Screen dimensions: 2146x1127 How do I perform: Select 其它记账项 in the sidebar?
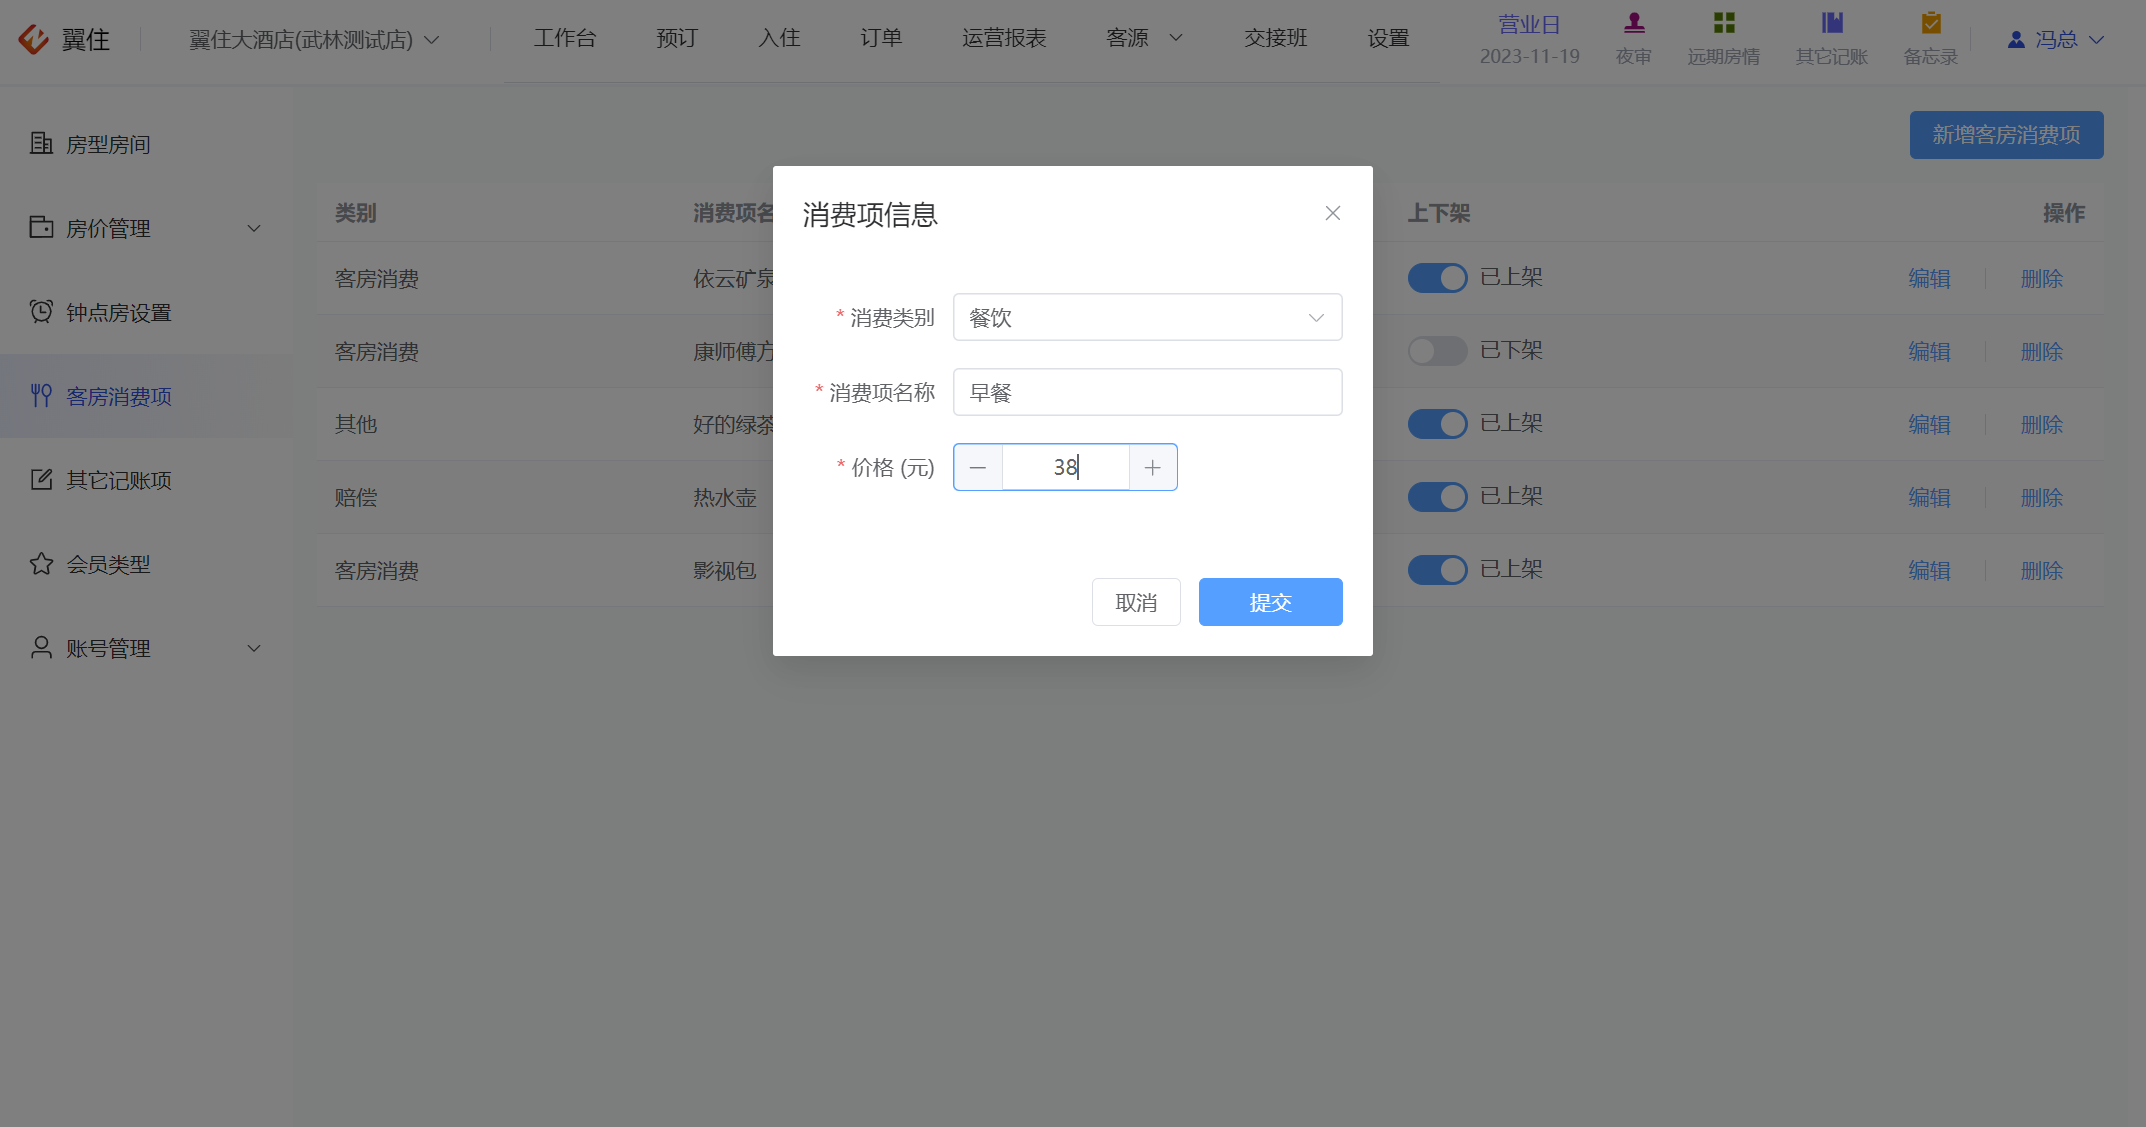coord(146,480)
